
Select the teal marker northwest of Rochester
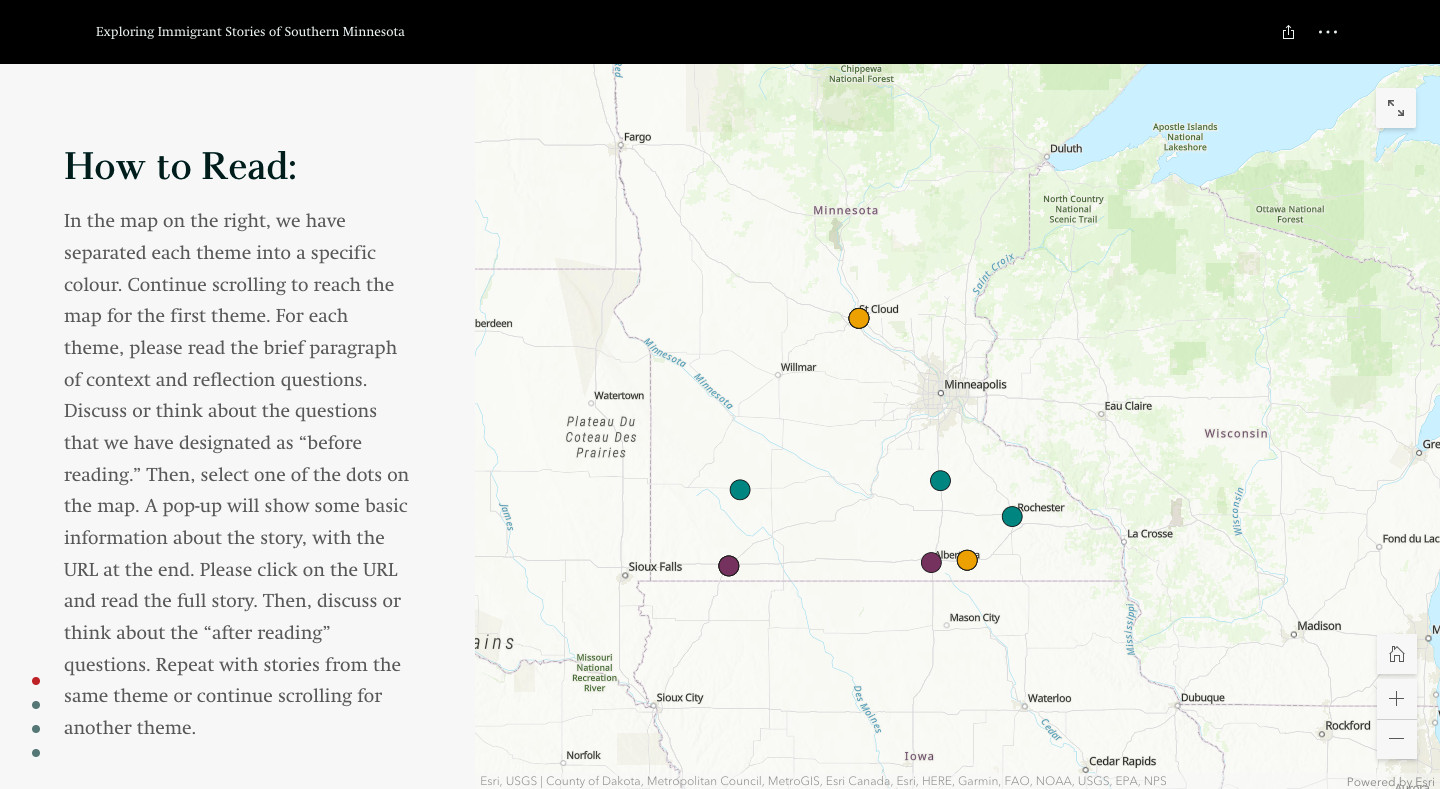tap(940, 480)
